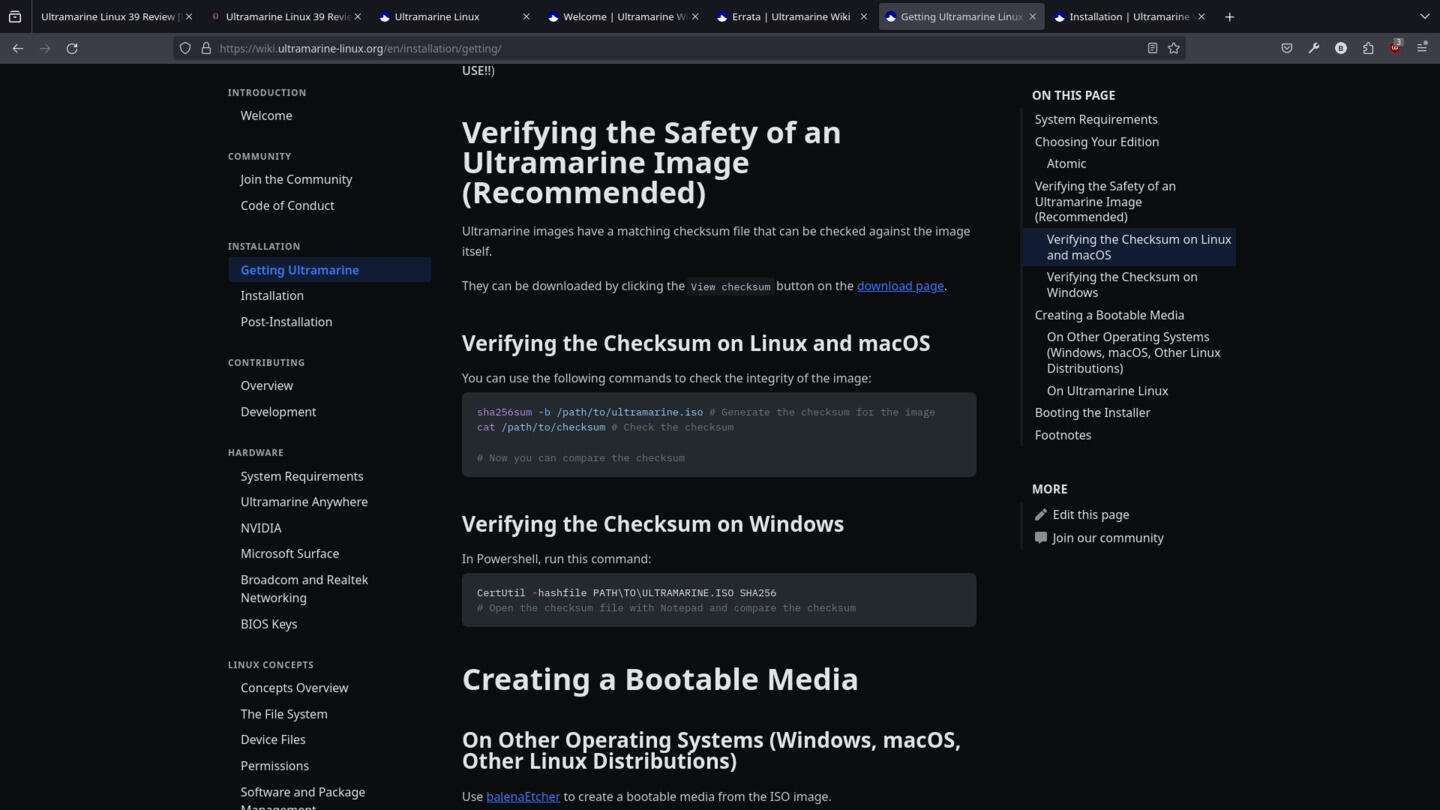The height and width of the screenshot is (810, 1440).
Task: Jump to Choosing Your Edition section
Action: [1097, 142]
